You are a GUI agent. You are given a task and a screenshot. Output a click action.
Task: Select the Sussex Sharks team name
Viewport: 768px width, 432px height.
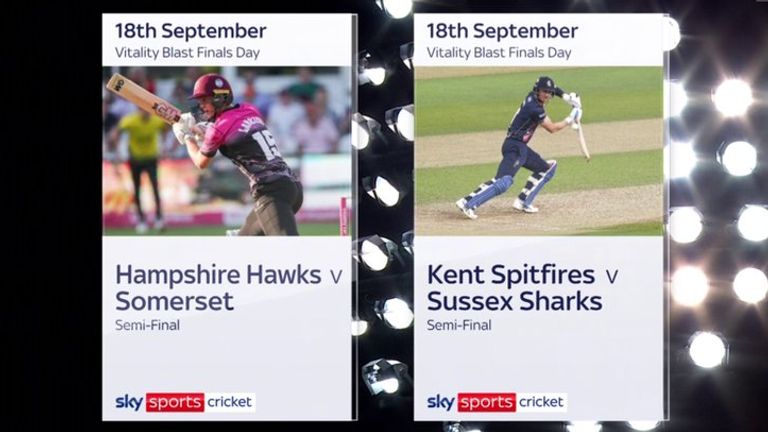tap(515, 301)
